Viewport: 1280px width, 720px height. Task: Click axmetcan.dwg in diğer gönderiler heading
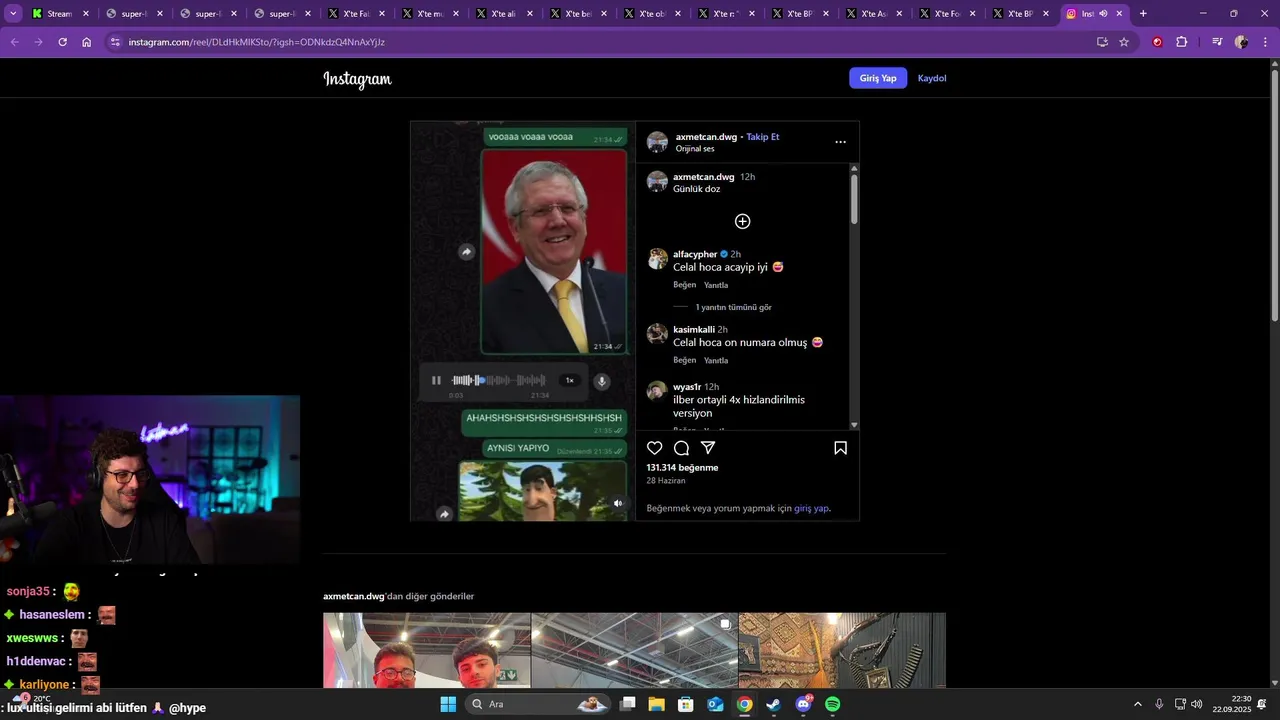coord(354,596)
